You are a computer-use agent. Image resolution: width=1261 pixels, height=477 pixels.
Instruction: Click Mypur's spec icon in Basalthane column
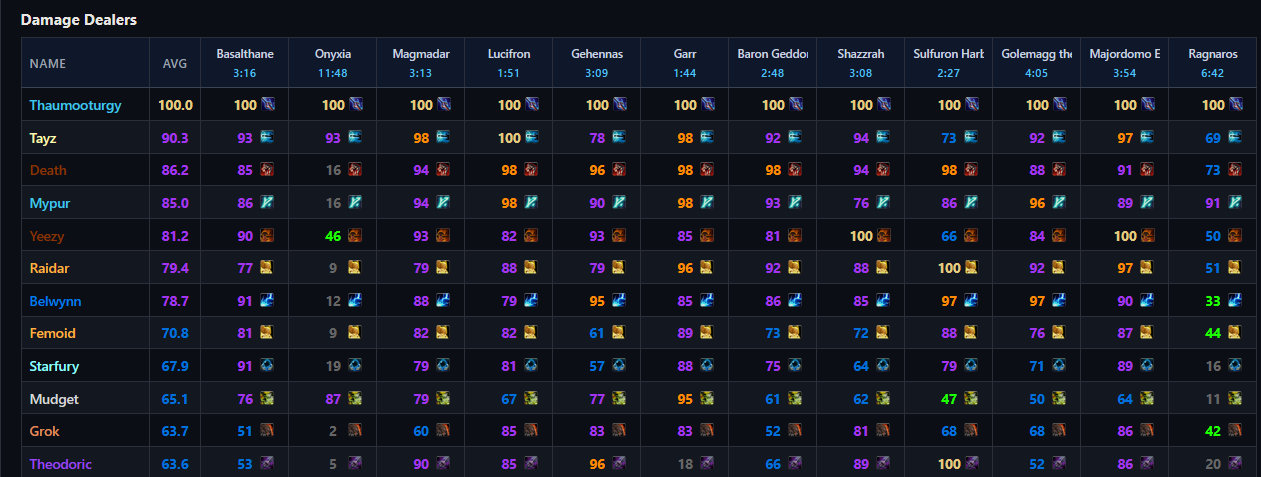[267, 203]
